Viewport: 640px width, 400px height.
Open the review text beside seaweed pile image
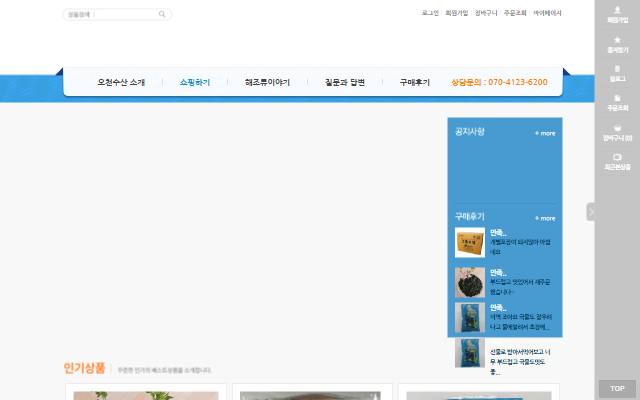tap(520, 287)
